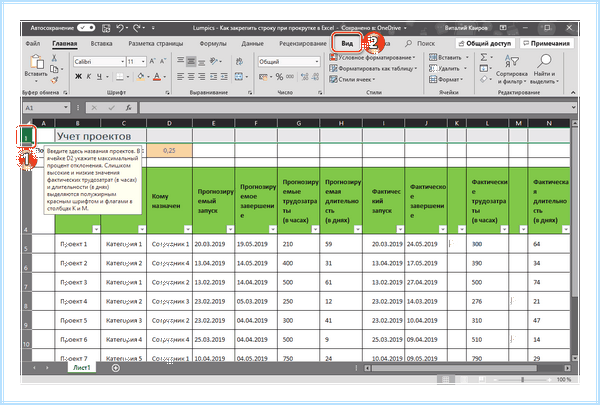Open filter dropdown for Прогнозируемый запуск column
The image size is (600, 405).
pos(230,229)
